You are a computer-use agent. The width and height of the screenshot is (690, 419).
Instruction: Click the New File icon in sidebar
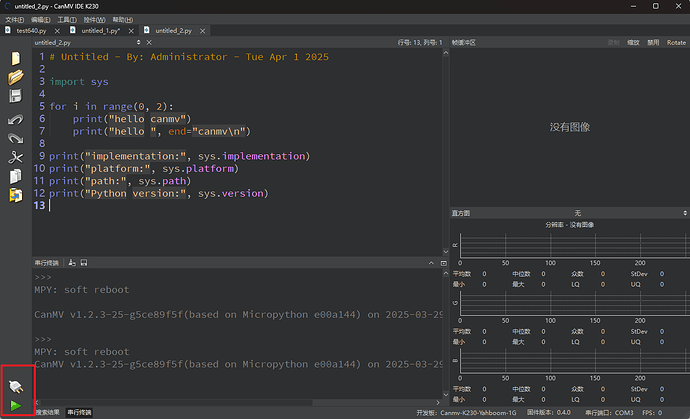(x=15, y=57)
